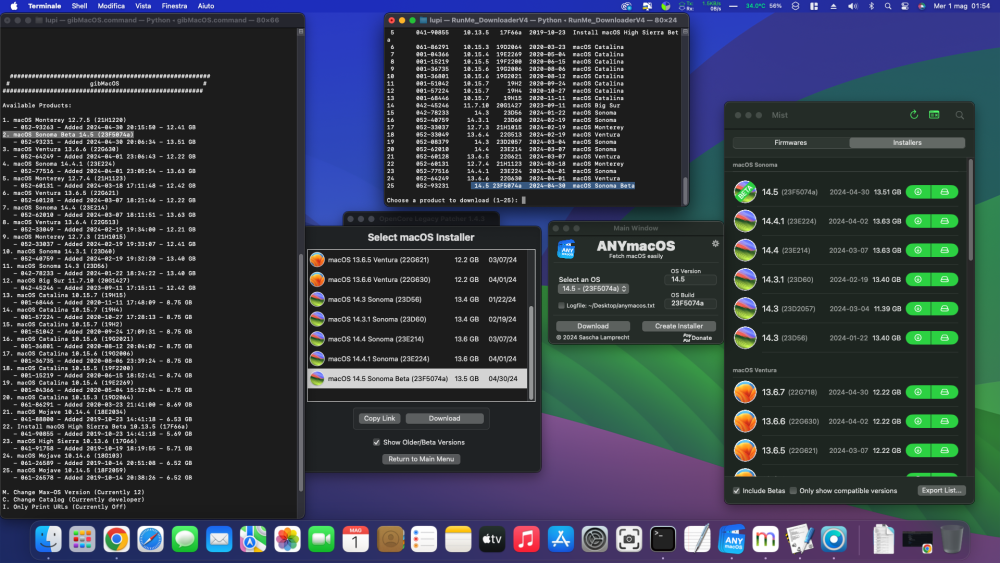This screenshot has width=1000, height=563.
Task: Click Copy Link in OpenCore Patcher
Action: click(x=379, y=418)
